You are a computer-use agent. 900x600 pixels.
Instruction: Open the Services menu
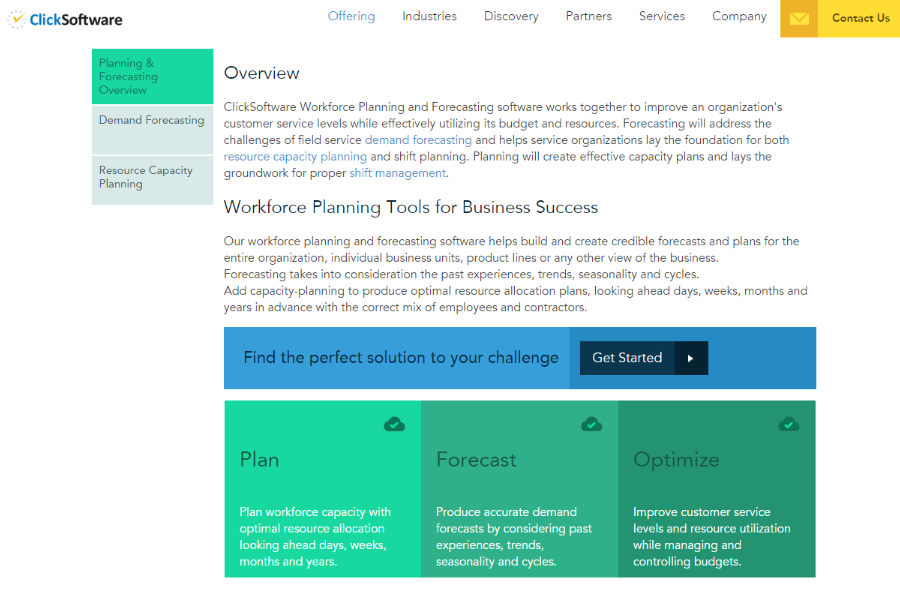click(x=661, y=16)
